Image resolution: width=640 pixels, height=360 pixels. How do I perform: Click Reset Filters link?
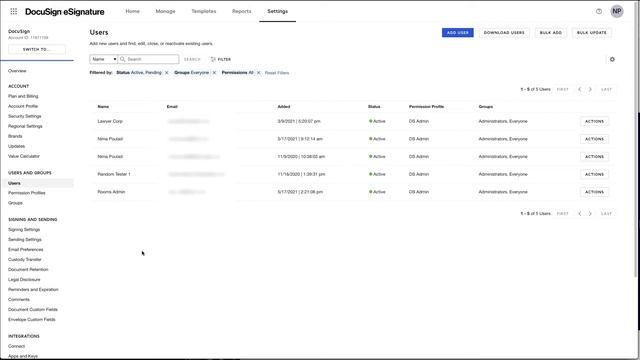click(277, 73)
